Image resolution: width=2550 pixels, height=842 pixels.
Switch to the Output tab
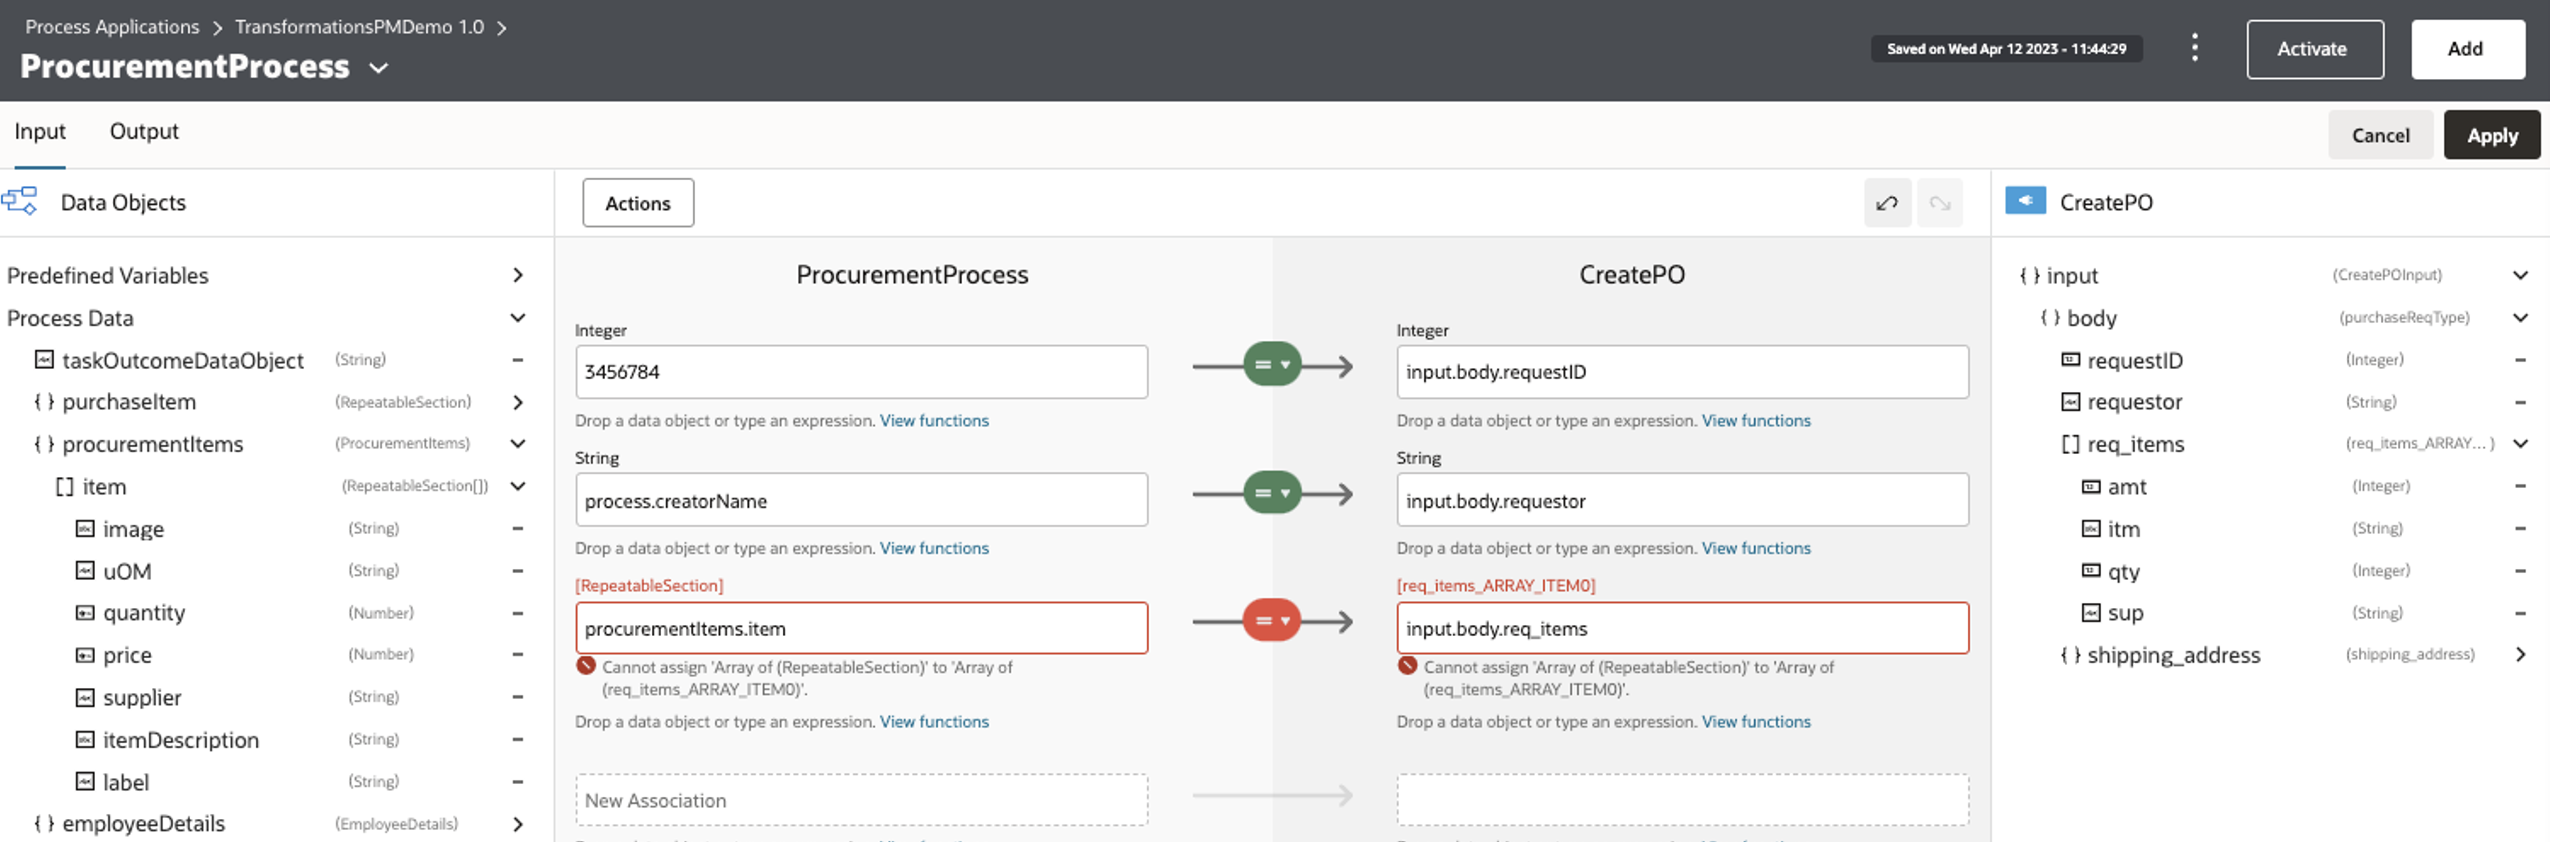pos(144,131)
